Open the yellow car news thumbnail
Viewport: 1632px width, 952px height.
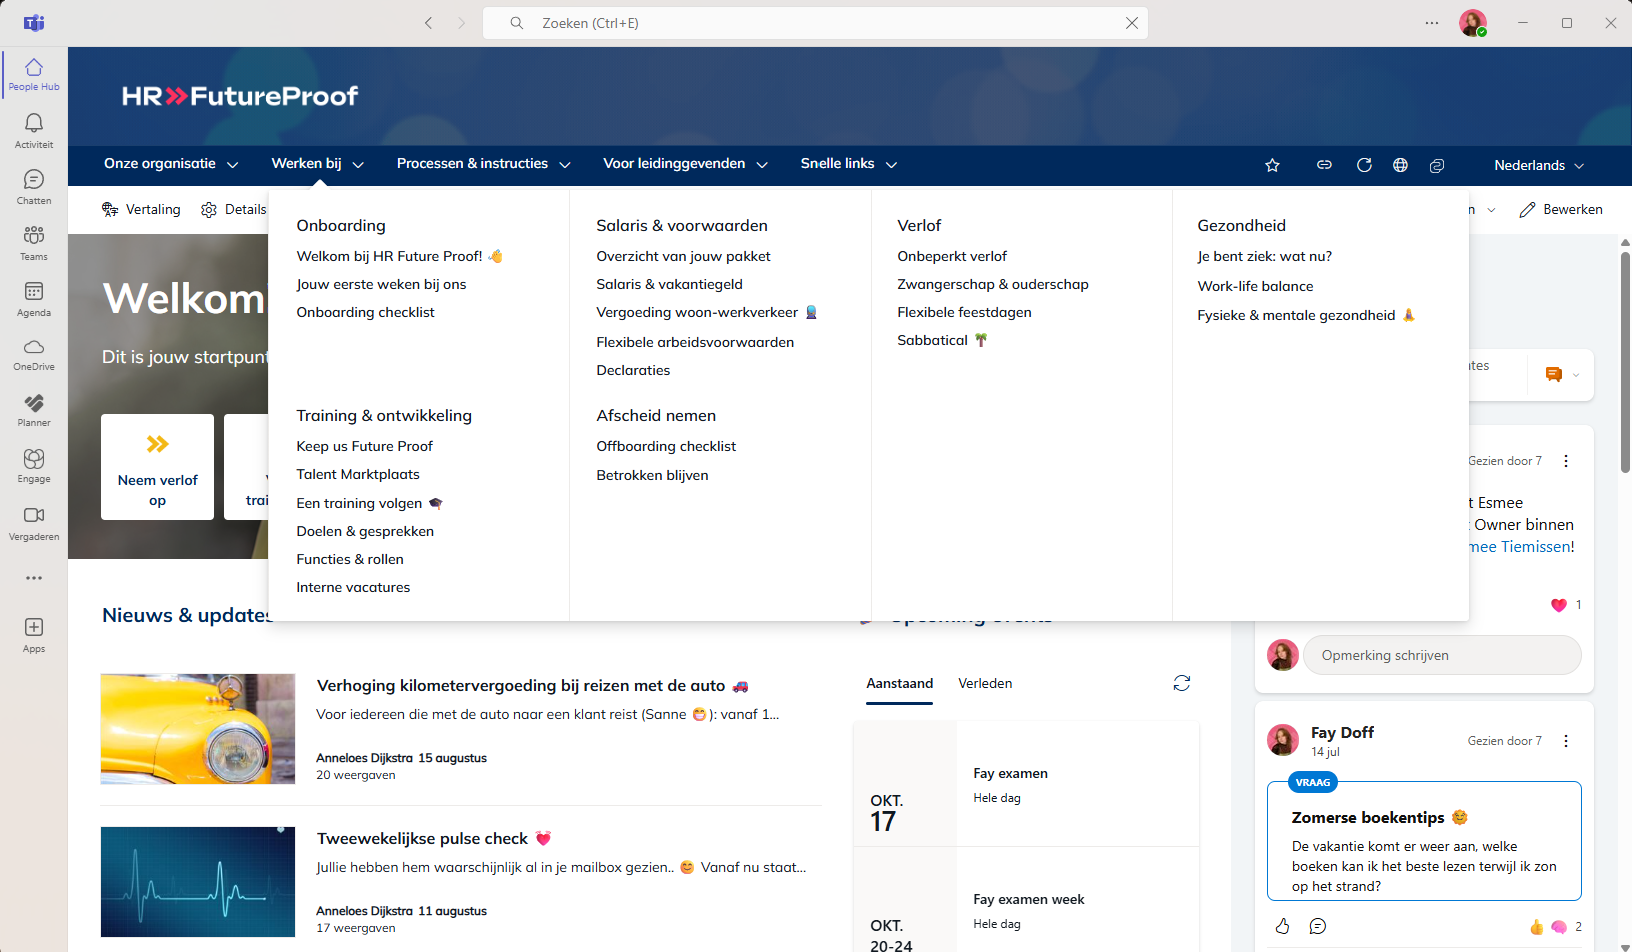198,729
